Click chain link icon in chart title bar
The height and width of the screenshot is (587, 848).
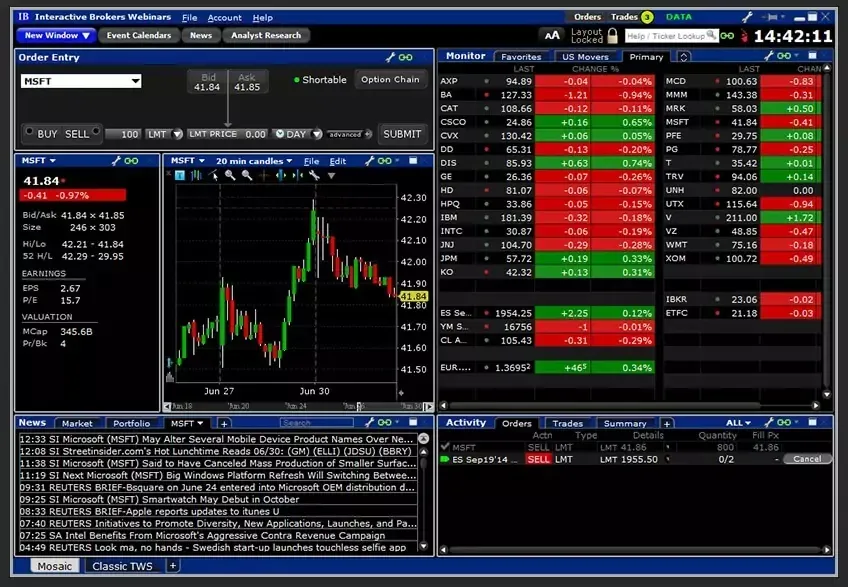click(x=385, y=161)
